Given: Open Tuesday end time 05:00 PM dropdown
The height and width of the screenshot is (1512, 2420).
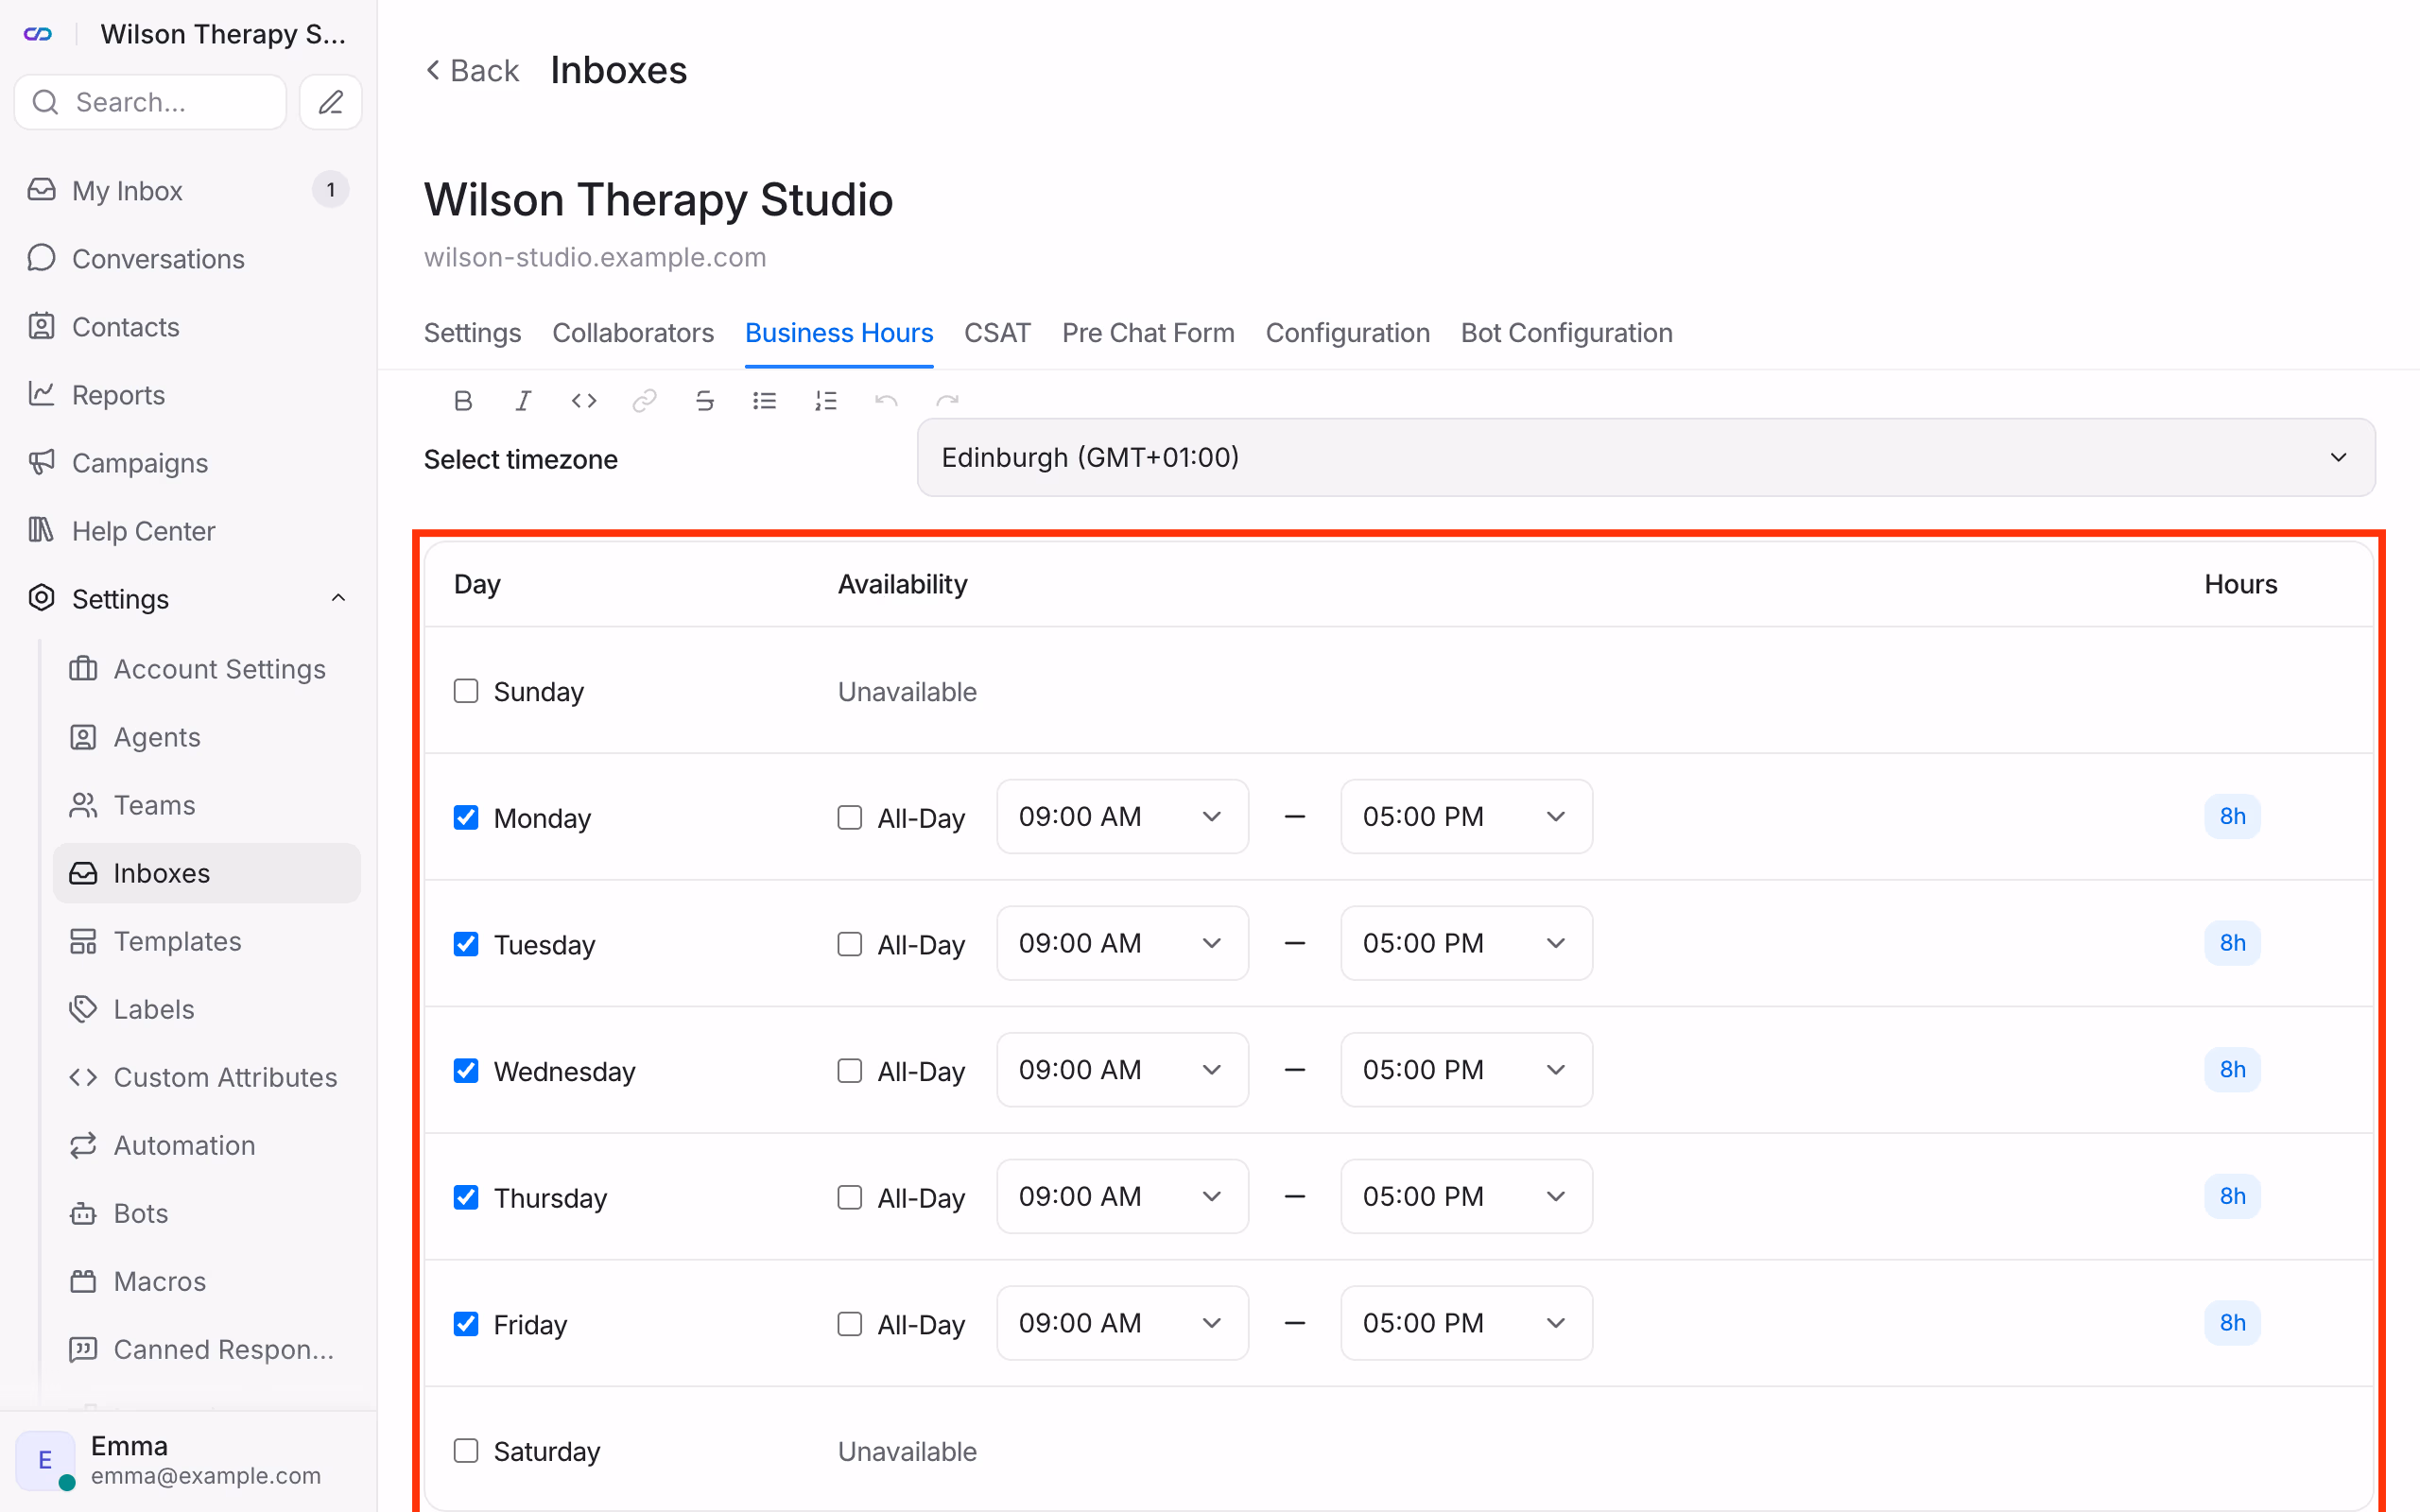Looking at the screenshot, I should tap(1466, 943).
